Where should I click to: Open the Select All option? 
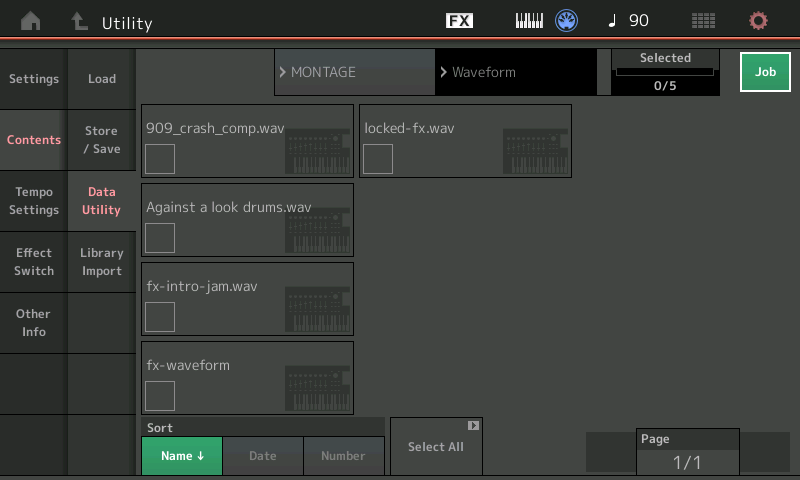(x=436, y=447)
